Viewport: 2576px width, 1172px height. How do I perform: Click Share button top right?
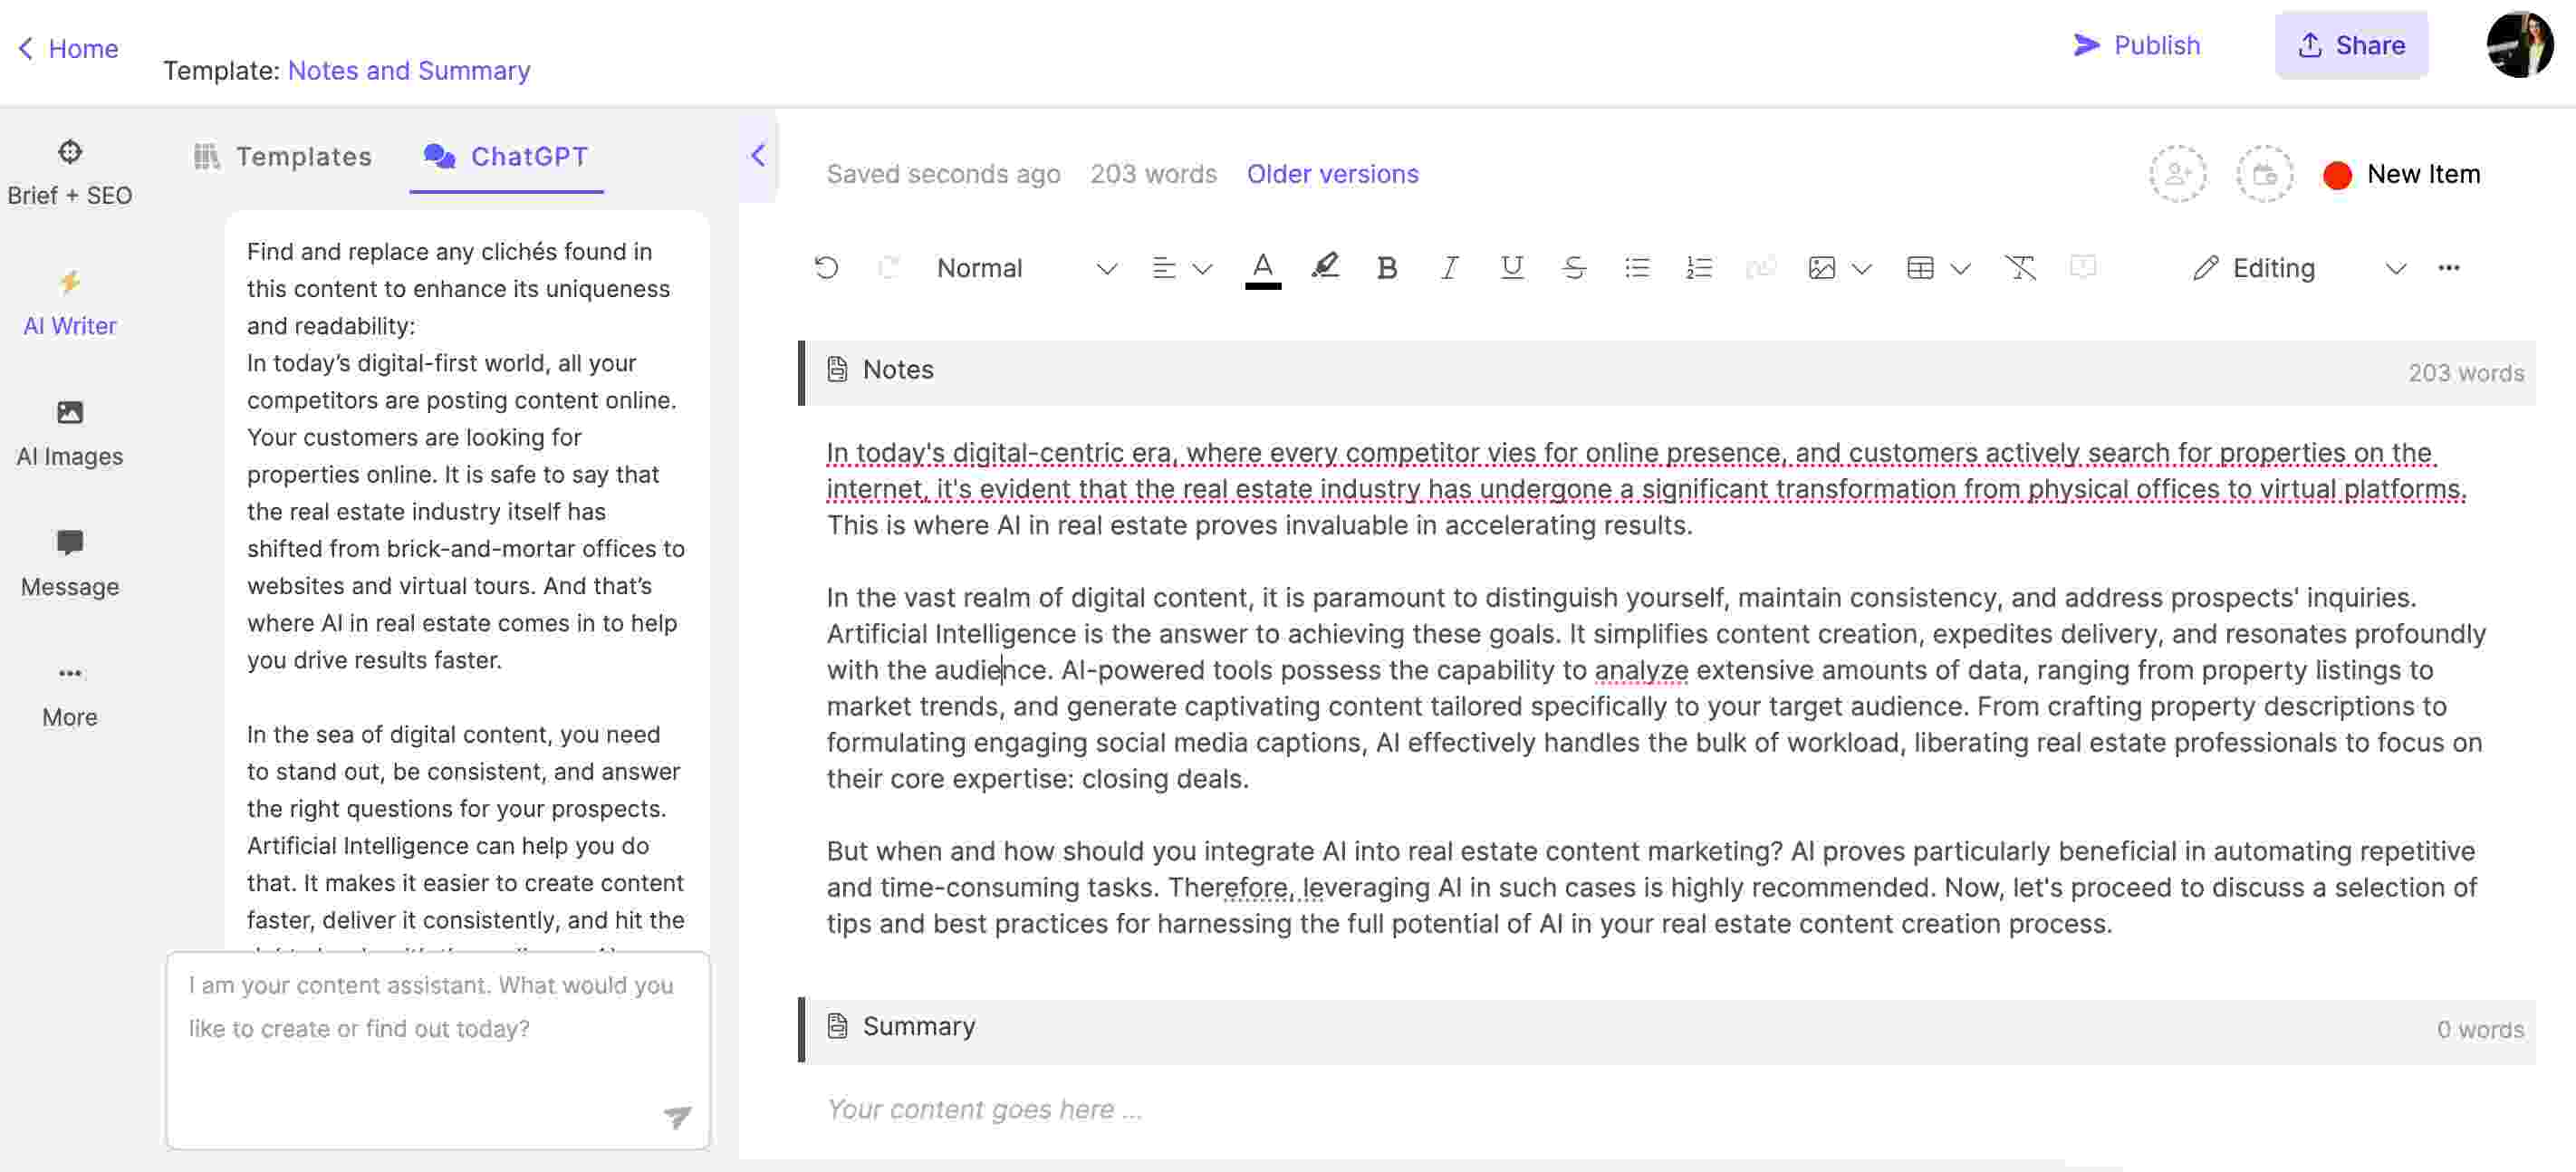[x=2351, y=44]
